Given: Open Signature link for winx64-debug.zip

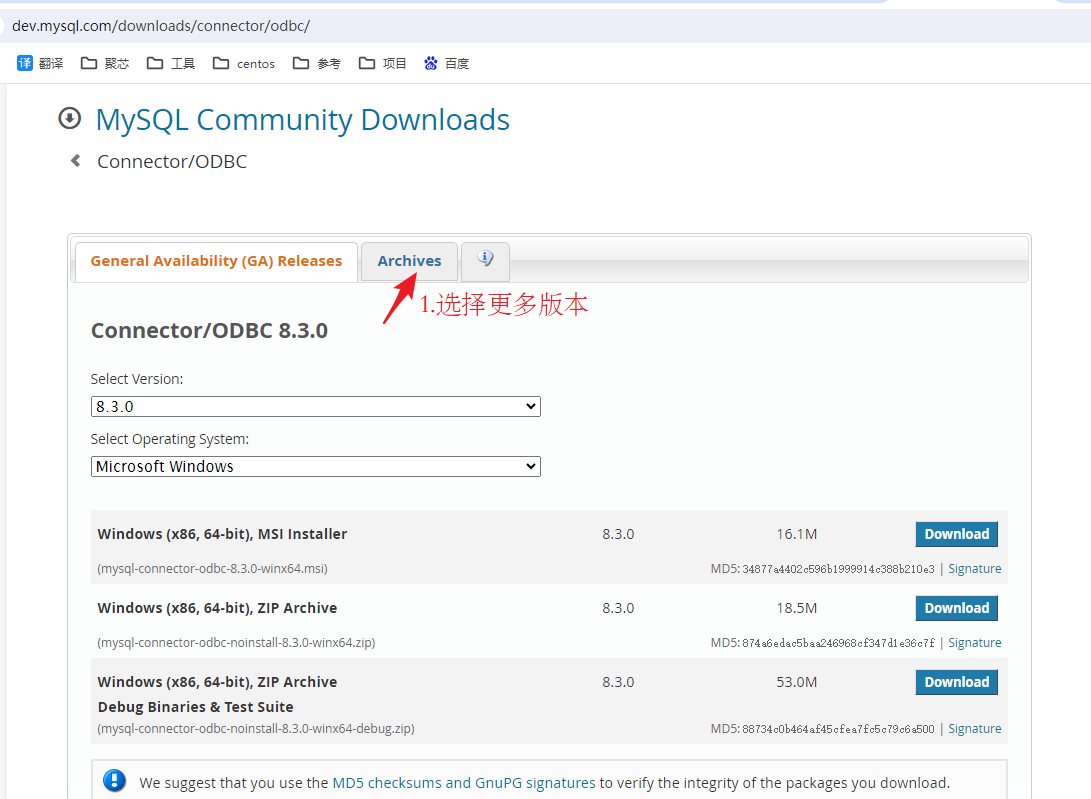Looking at the screenshot, I should (x=975, y=729).
